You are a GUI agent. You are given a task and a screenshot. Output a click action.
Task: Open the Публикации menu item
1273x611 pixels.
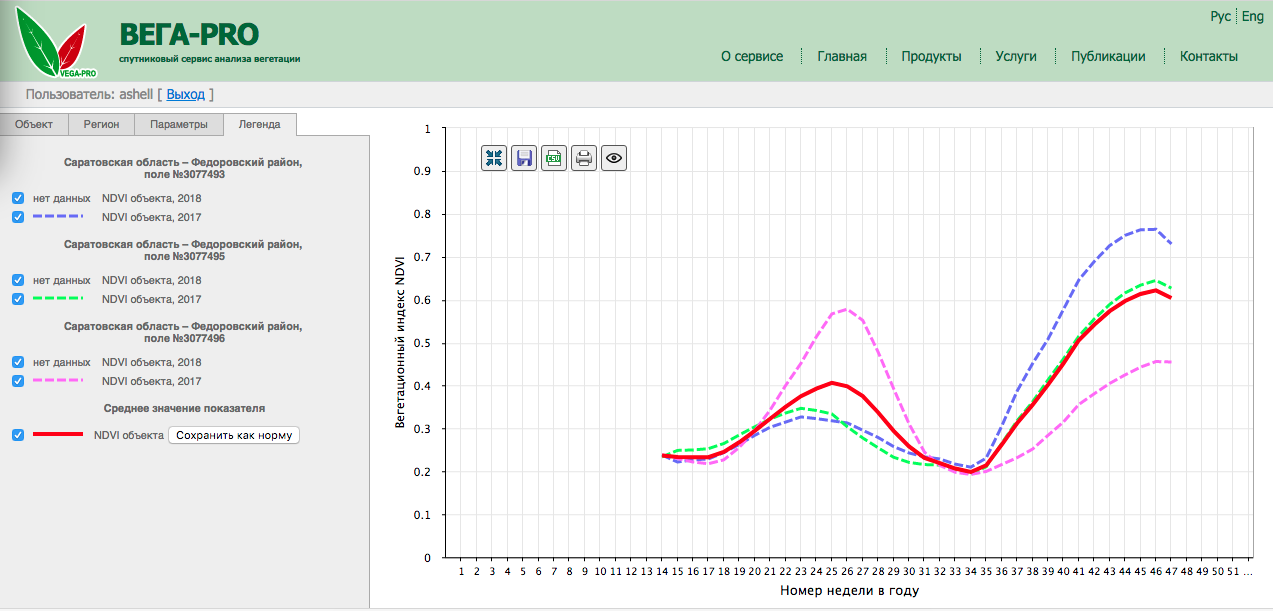(x=1108, y=57)
